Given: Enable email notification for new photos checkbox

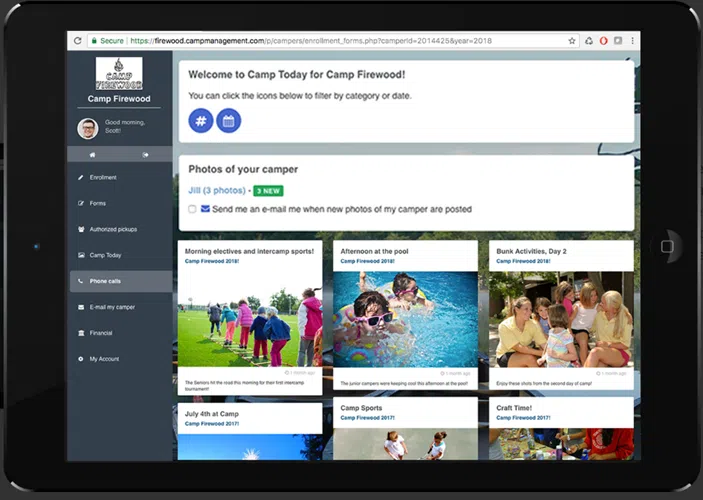Looking at the screenshot, I should click(192, 209).
